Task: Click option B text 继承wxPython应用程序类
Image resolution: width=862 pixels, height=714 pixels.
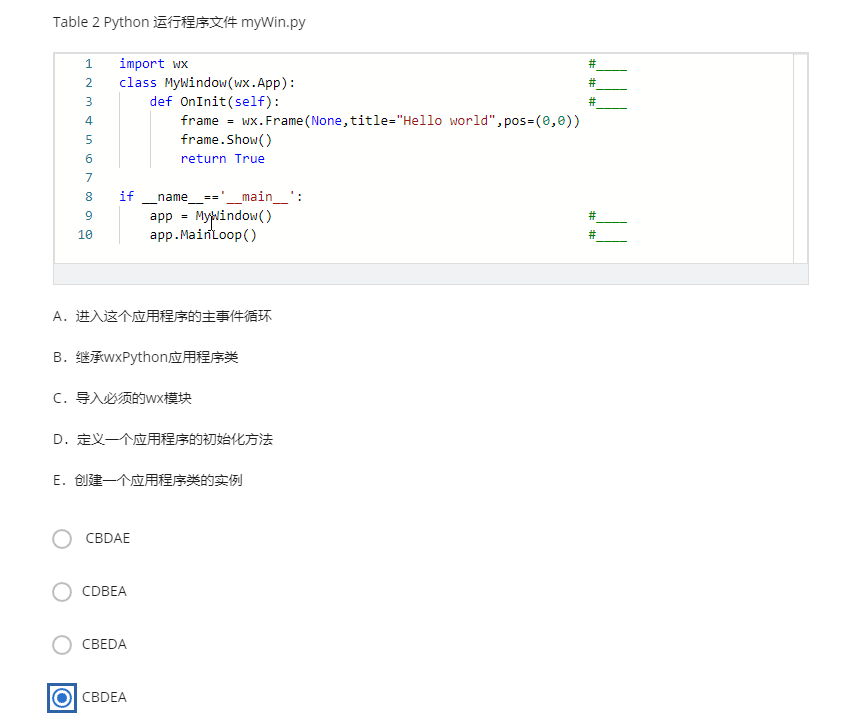Action: click(x=146, y=357)
